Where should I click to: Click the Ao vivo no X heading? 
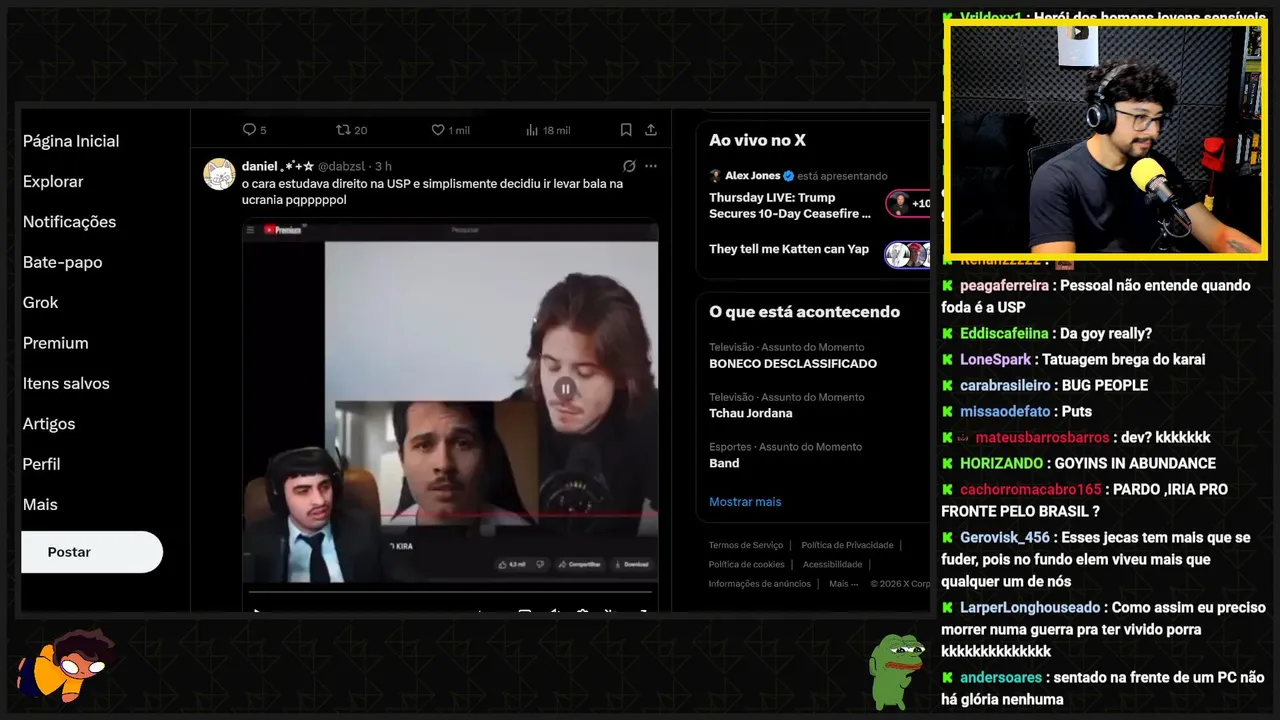click(x=757, y=140)
